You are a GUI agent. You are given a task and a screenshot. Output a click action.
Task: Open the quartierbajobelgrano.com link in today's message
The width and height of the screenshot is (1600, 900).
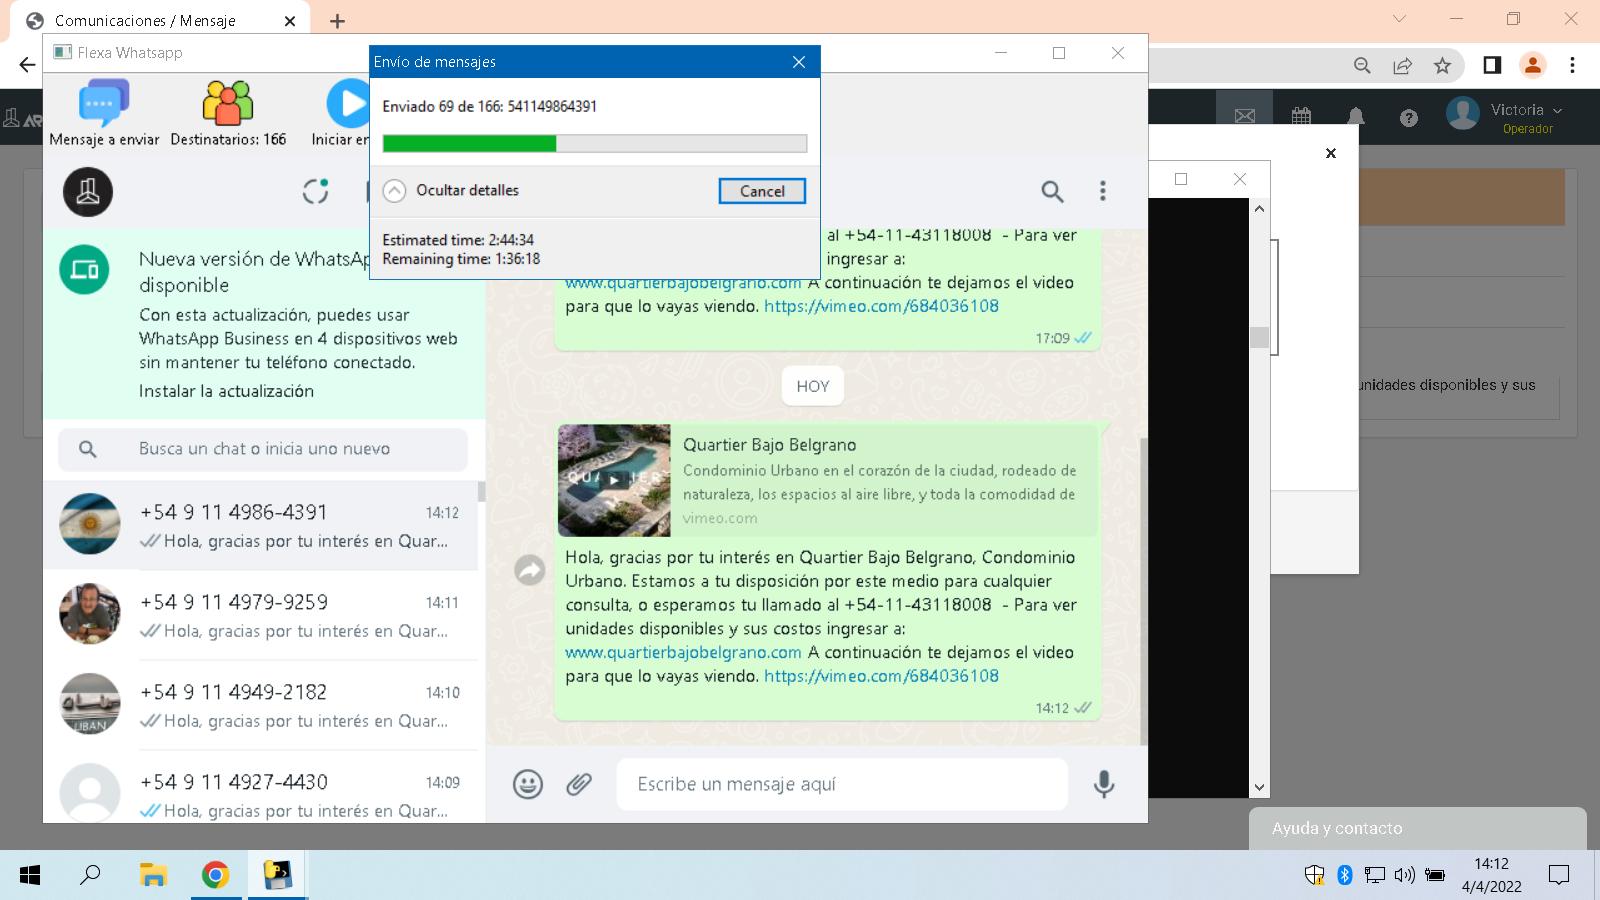683,652
